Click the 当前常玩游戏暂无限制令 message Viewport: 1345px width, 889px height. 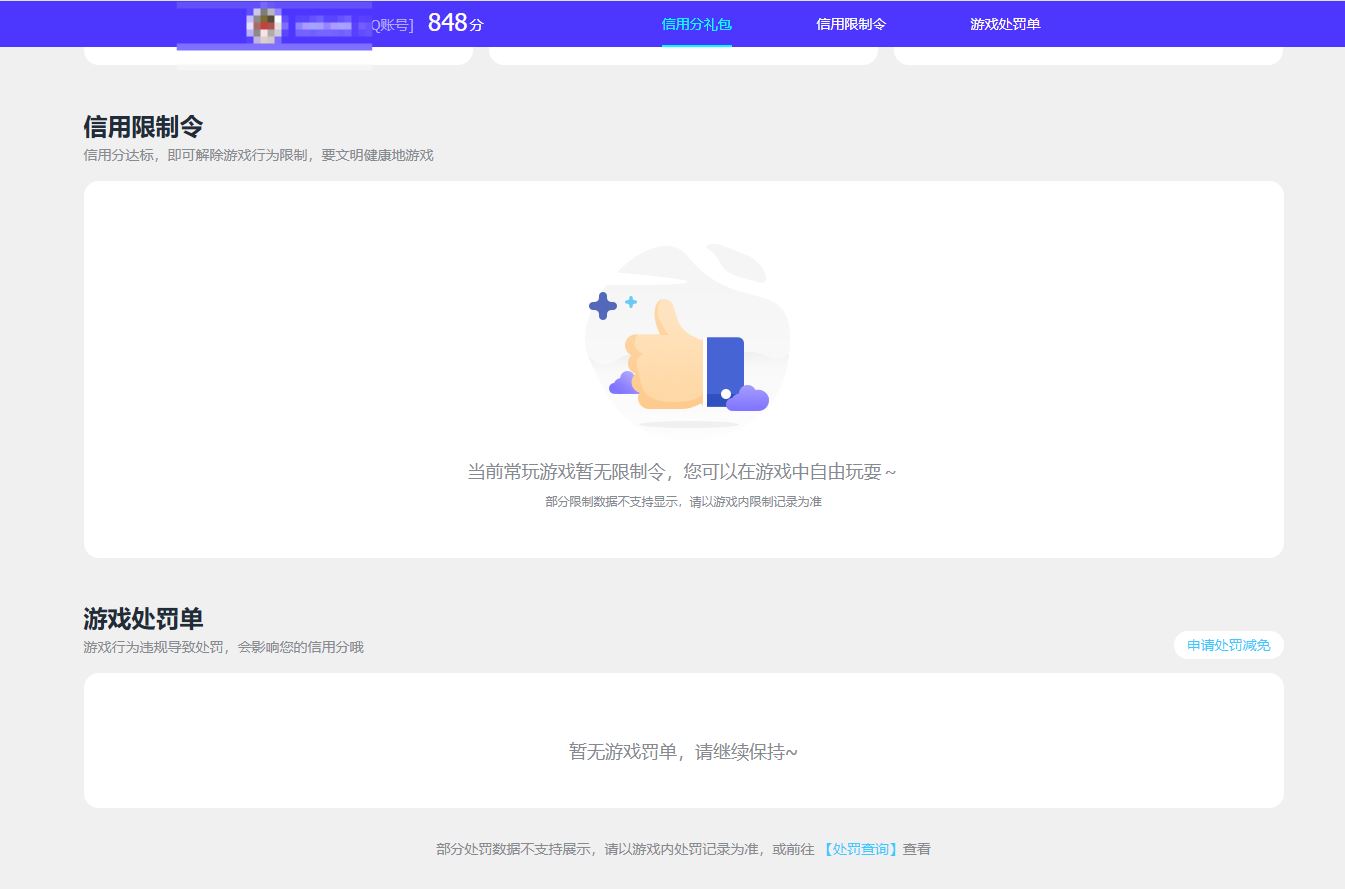point(681,471)
